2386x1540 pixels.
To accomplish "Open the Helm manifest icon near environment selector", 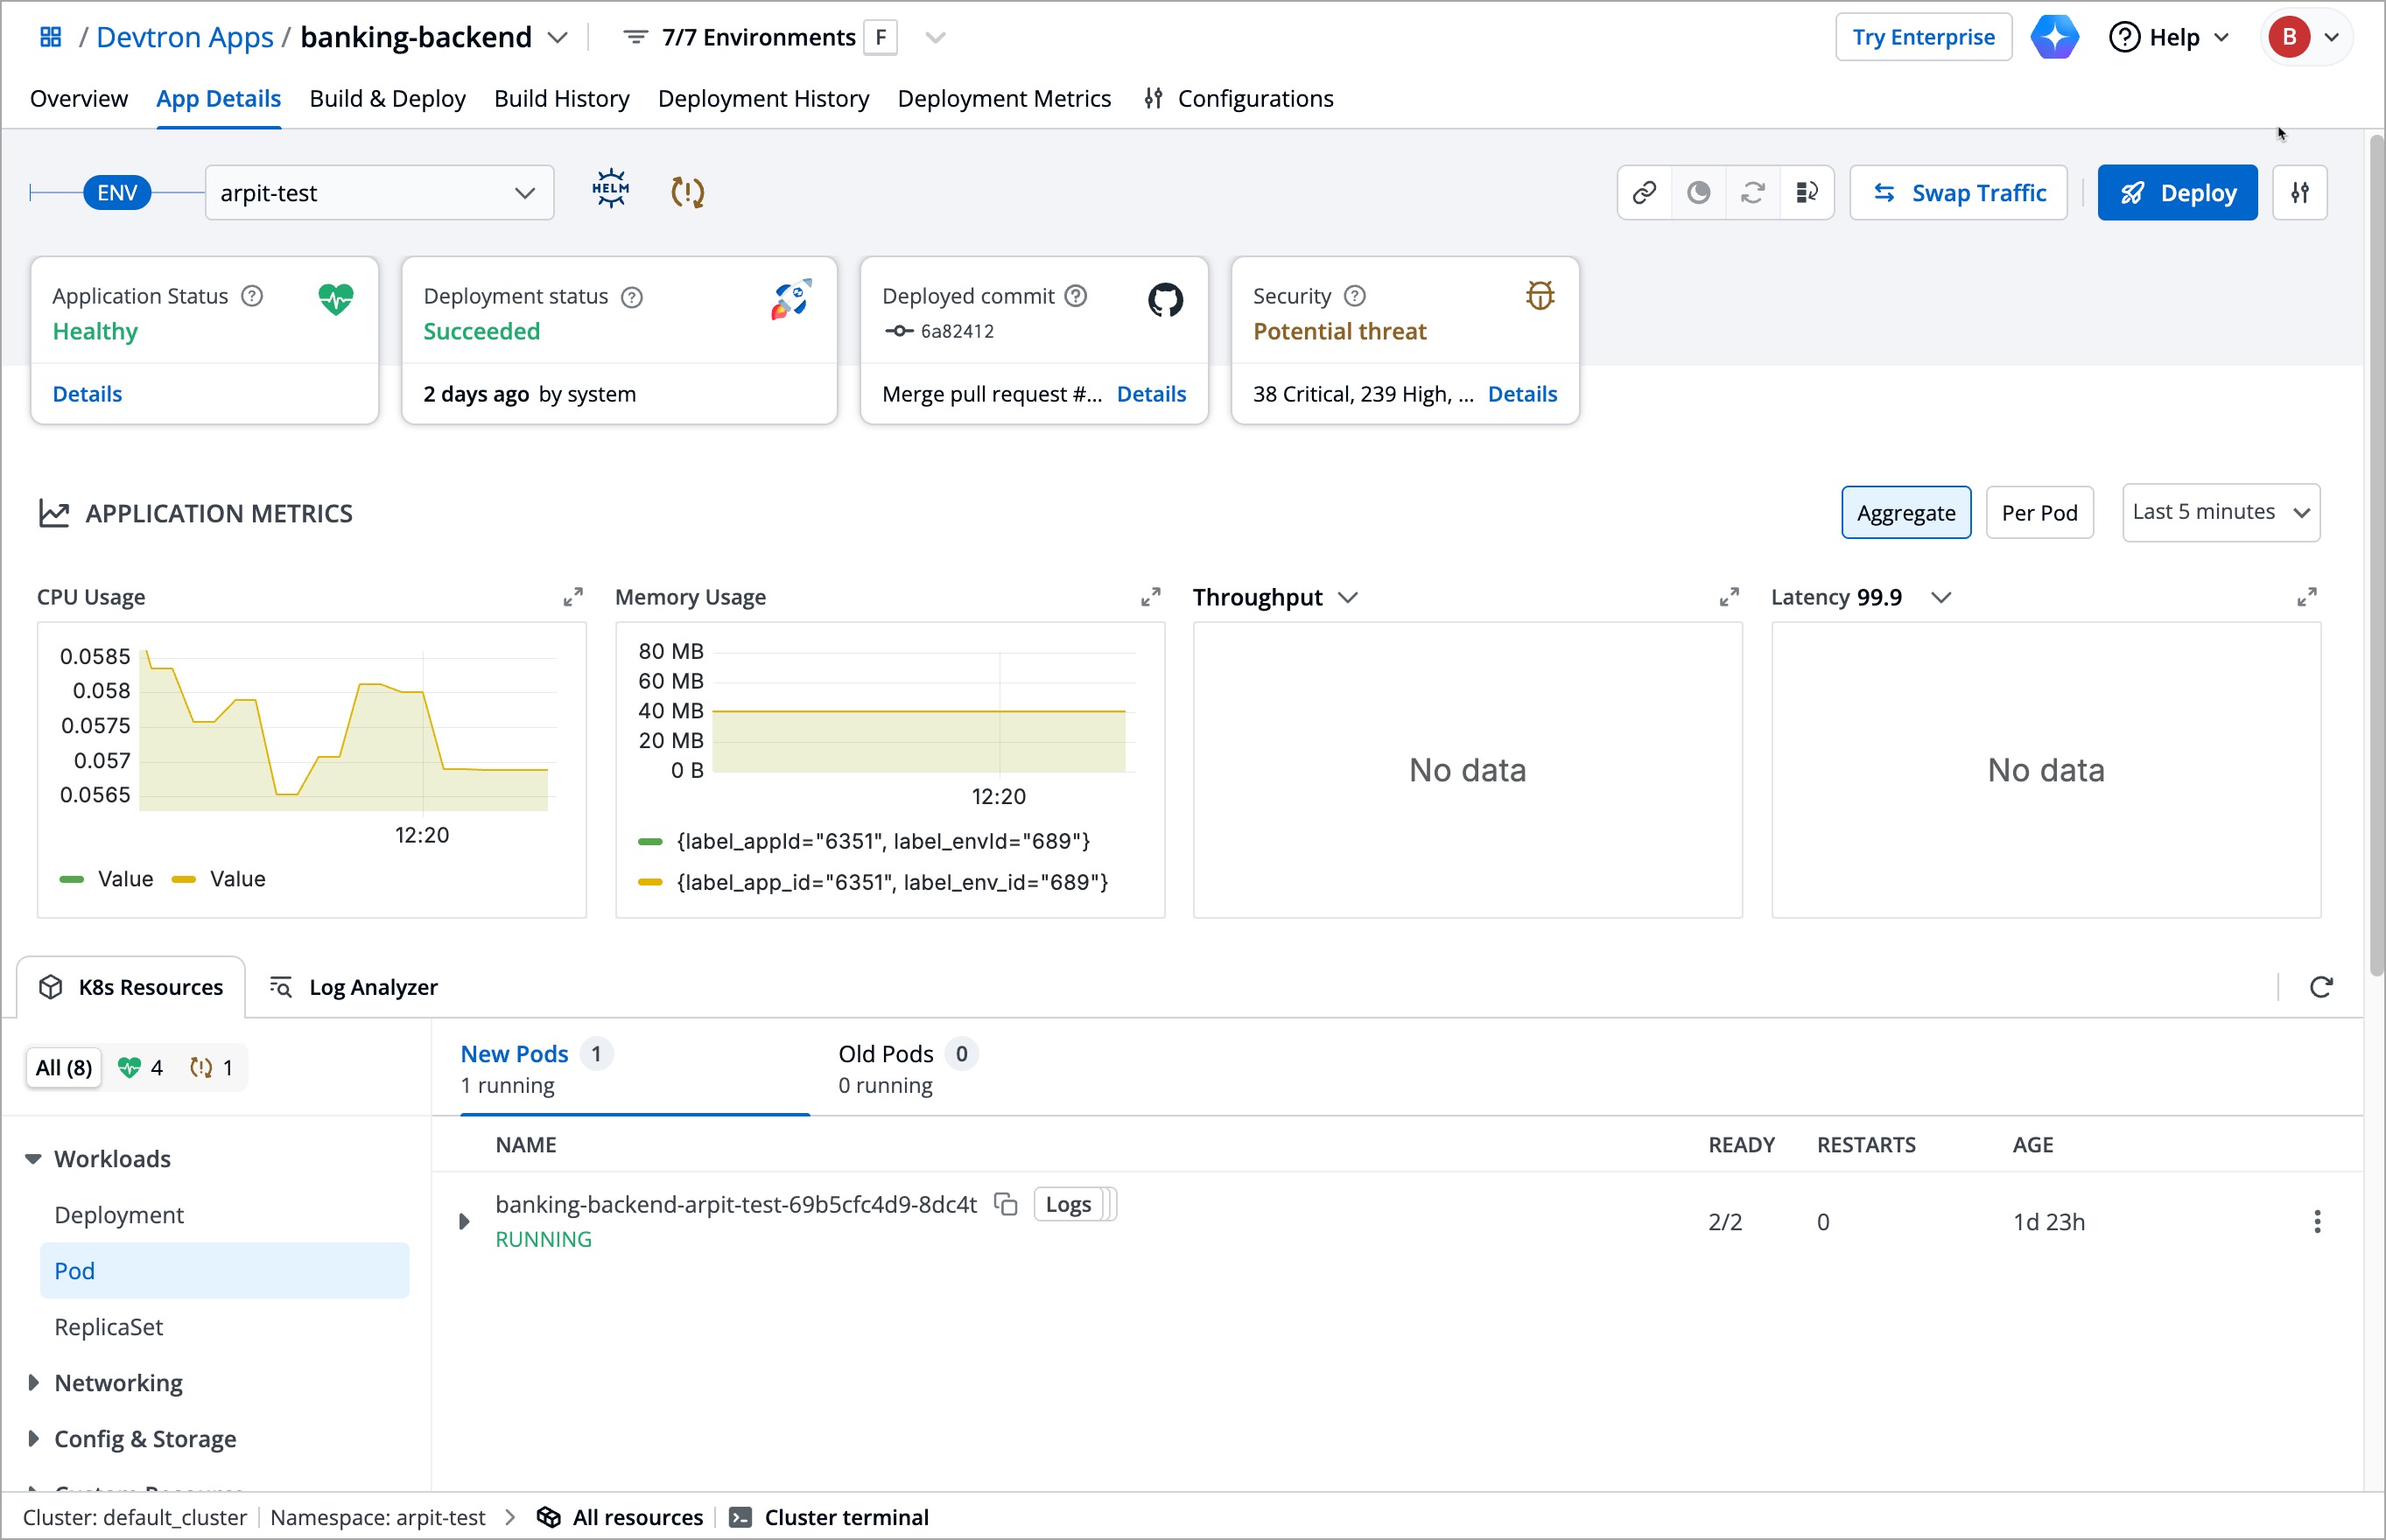I will tap(609, 190).
